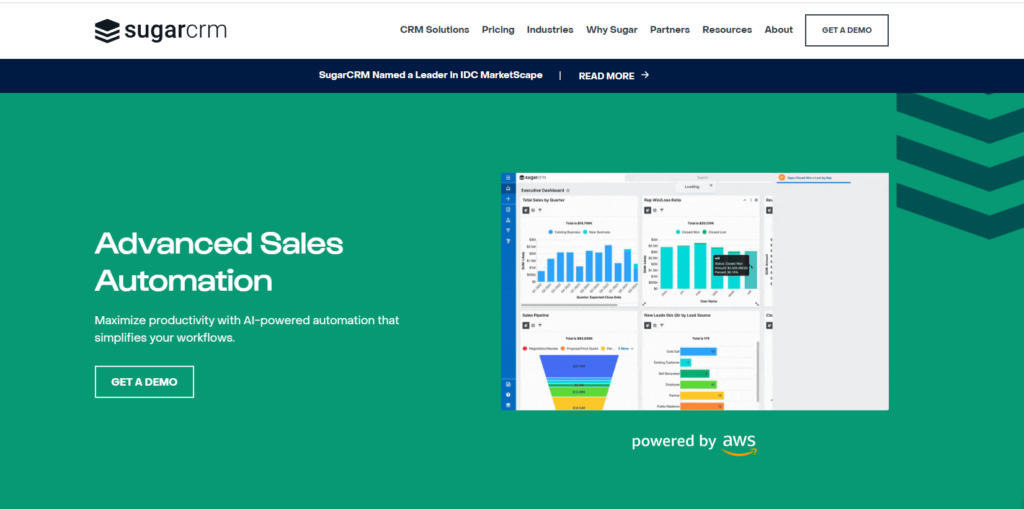Follow the READ MORE link in the banner
This screenshot has height=509, width=1024.
coord(613,75)
